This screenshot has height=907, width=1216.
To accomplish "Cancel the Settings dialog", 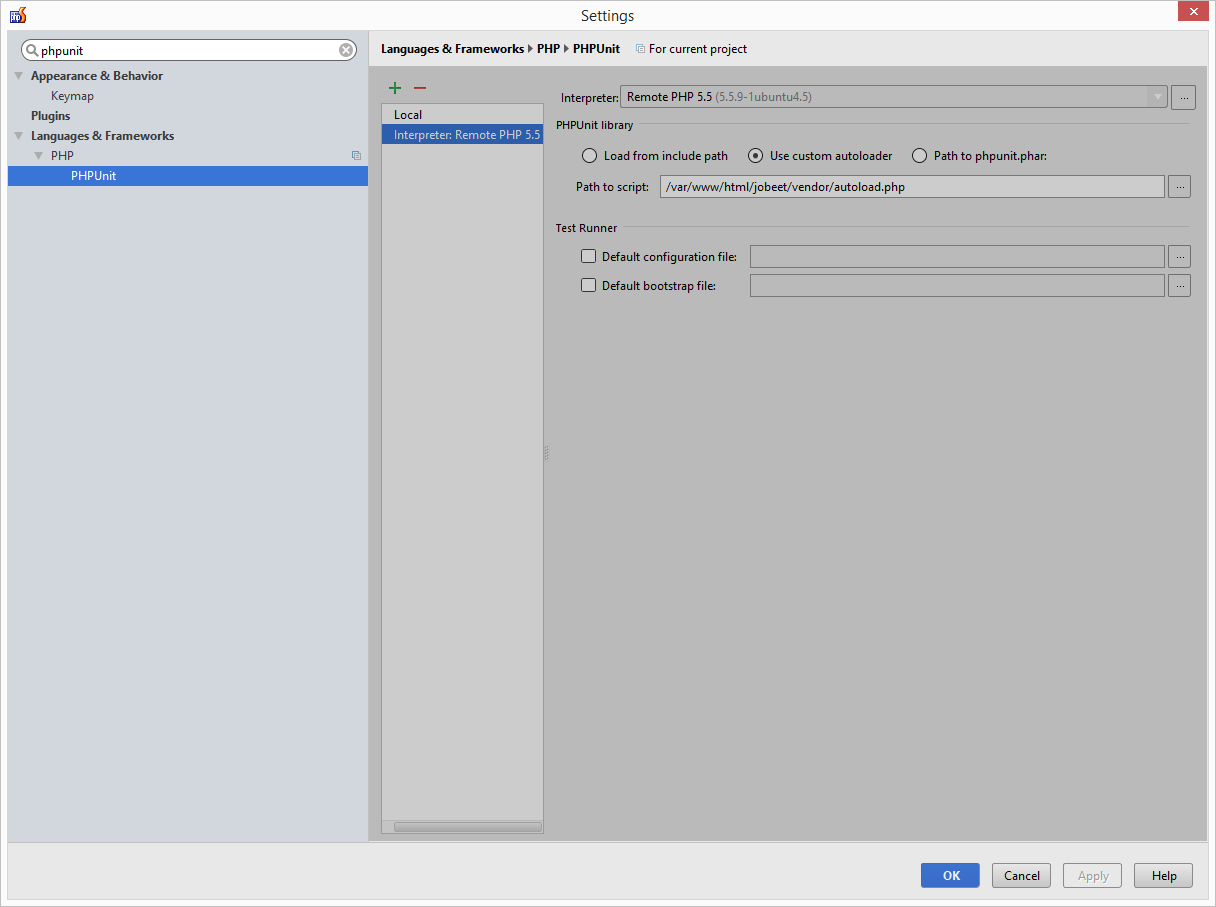I will click(x=1022, y=875).
